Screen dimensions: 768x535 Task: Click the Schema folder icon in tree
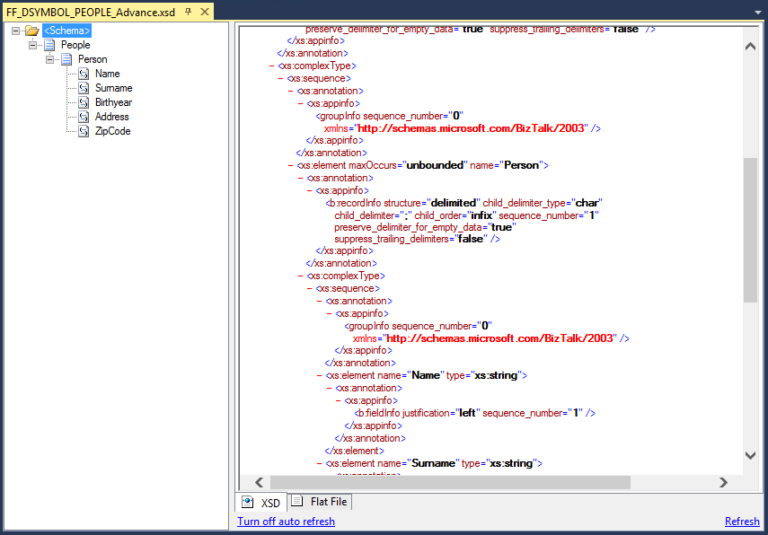tap(32, 30)
